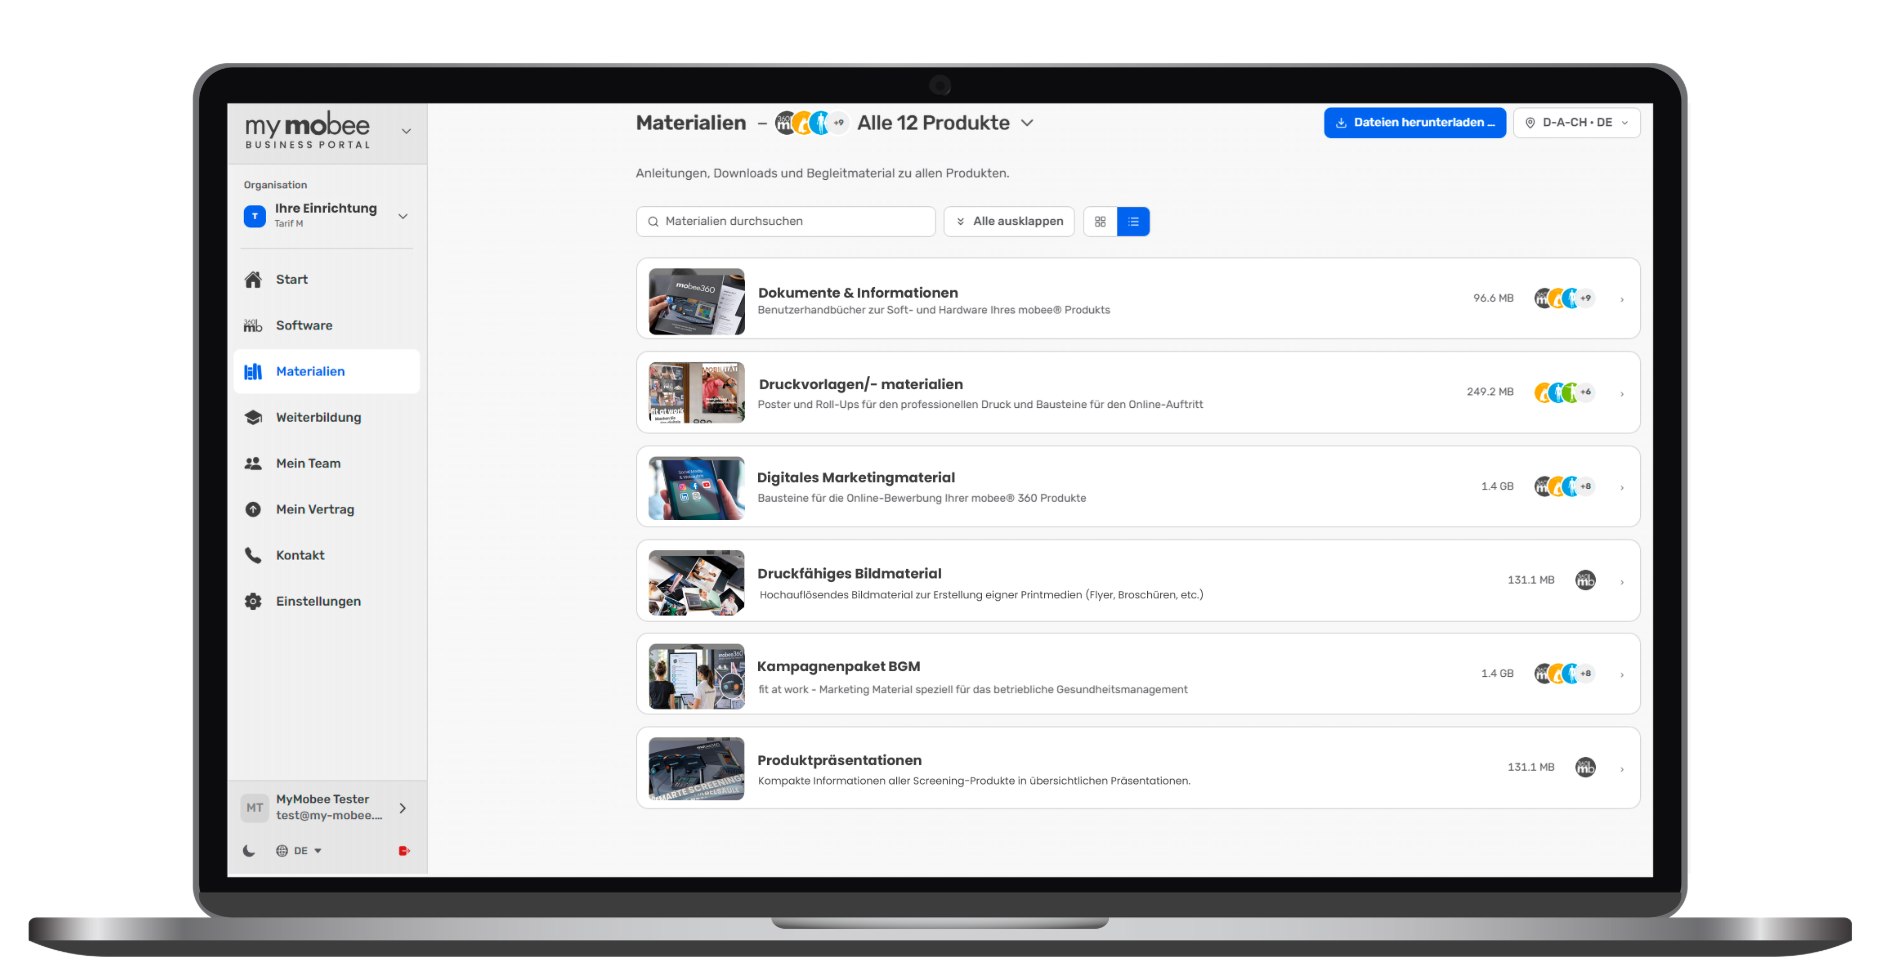This screenshot has width=1880, height=980.
Task: Click mb icon in Produktpräsentationen row
Action: coord(1585,767)
